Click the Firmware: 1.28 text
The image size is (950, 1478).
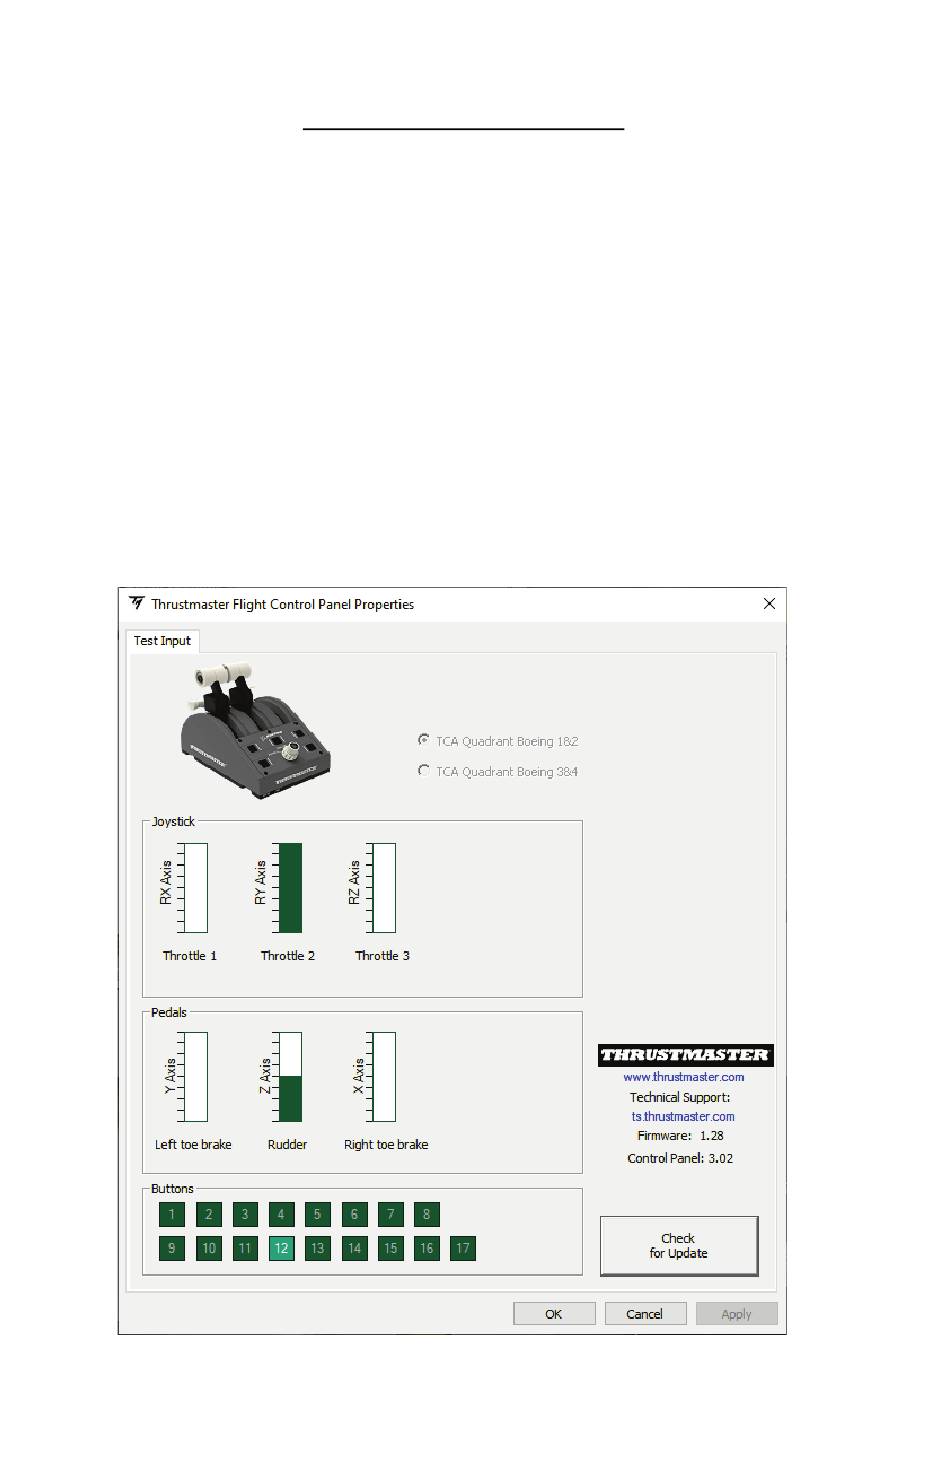click(680, 1136)
